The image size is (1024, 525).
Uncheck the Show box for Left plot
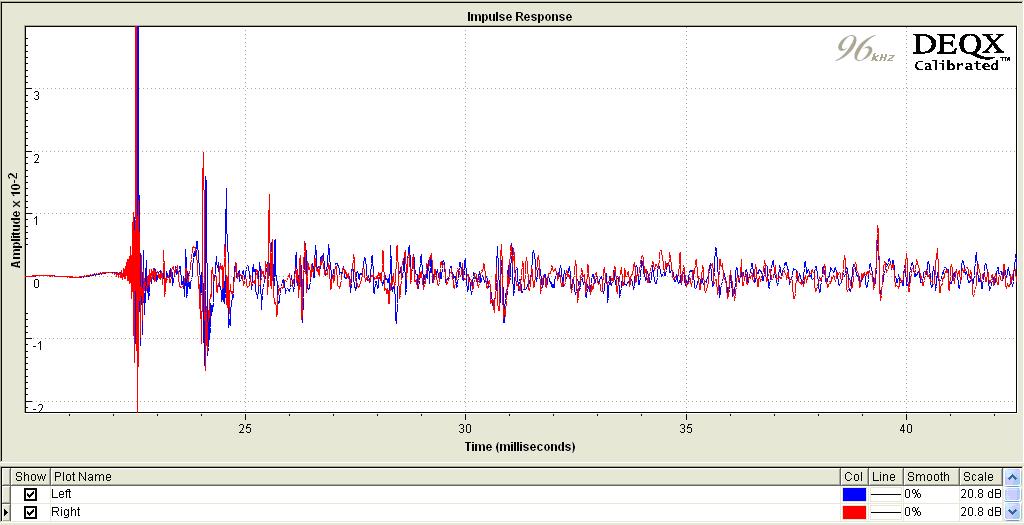pyautogui.click(x=30, y=494)
